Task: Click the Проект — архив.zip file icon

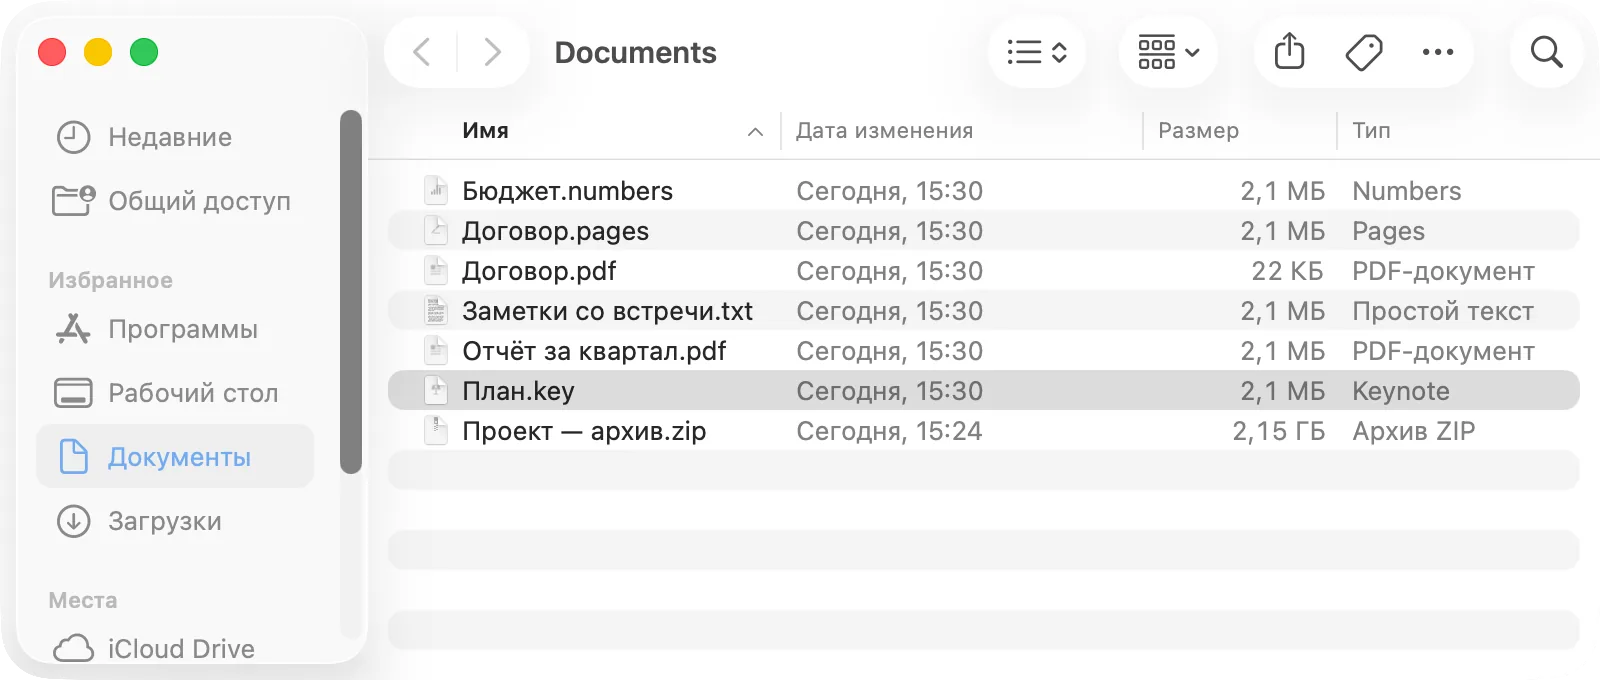Action: coord(436,430)
